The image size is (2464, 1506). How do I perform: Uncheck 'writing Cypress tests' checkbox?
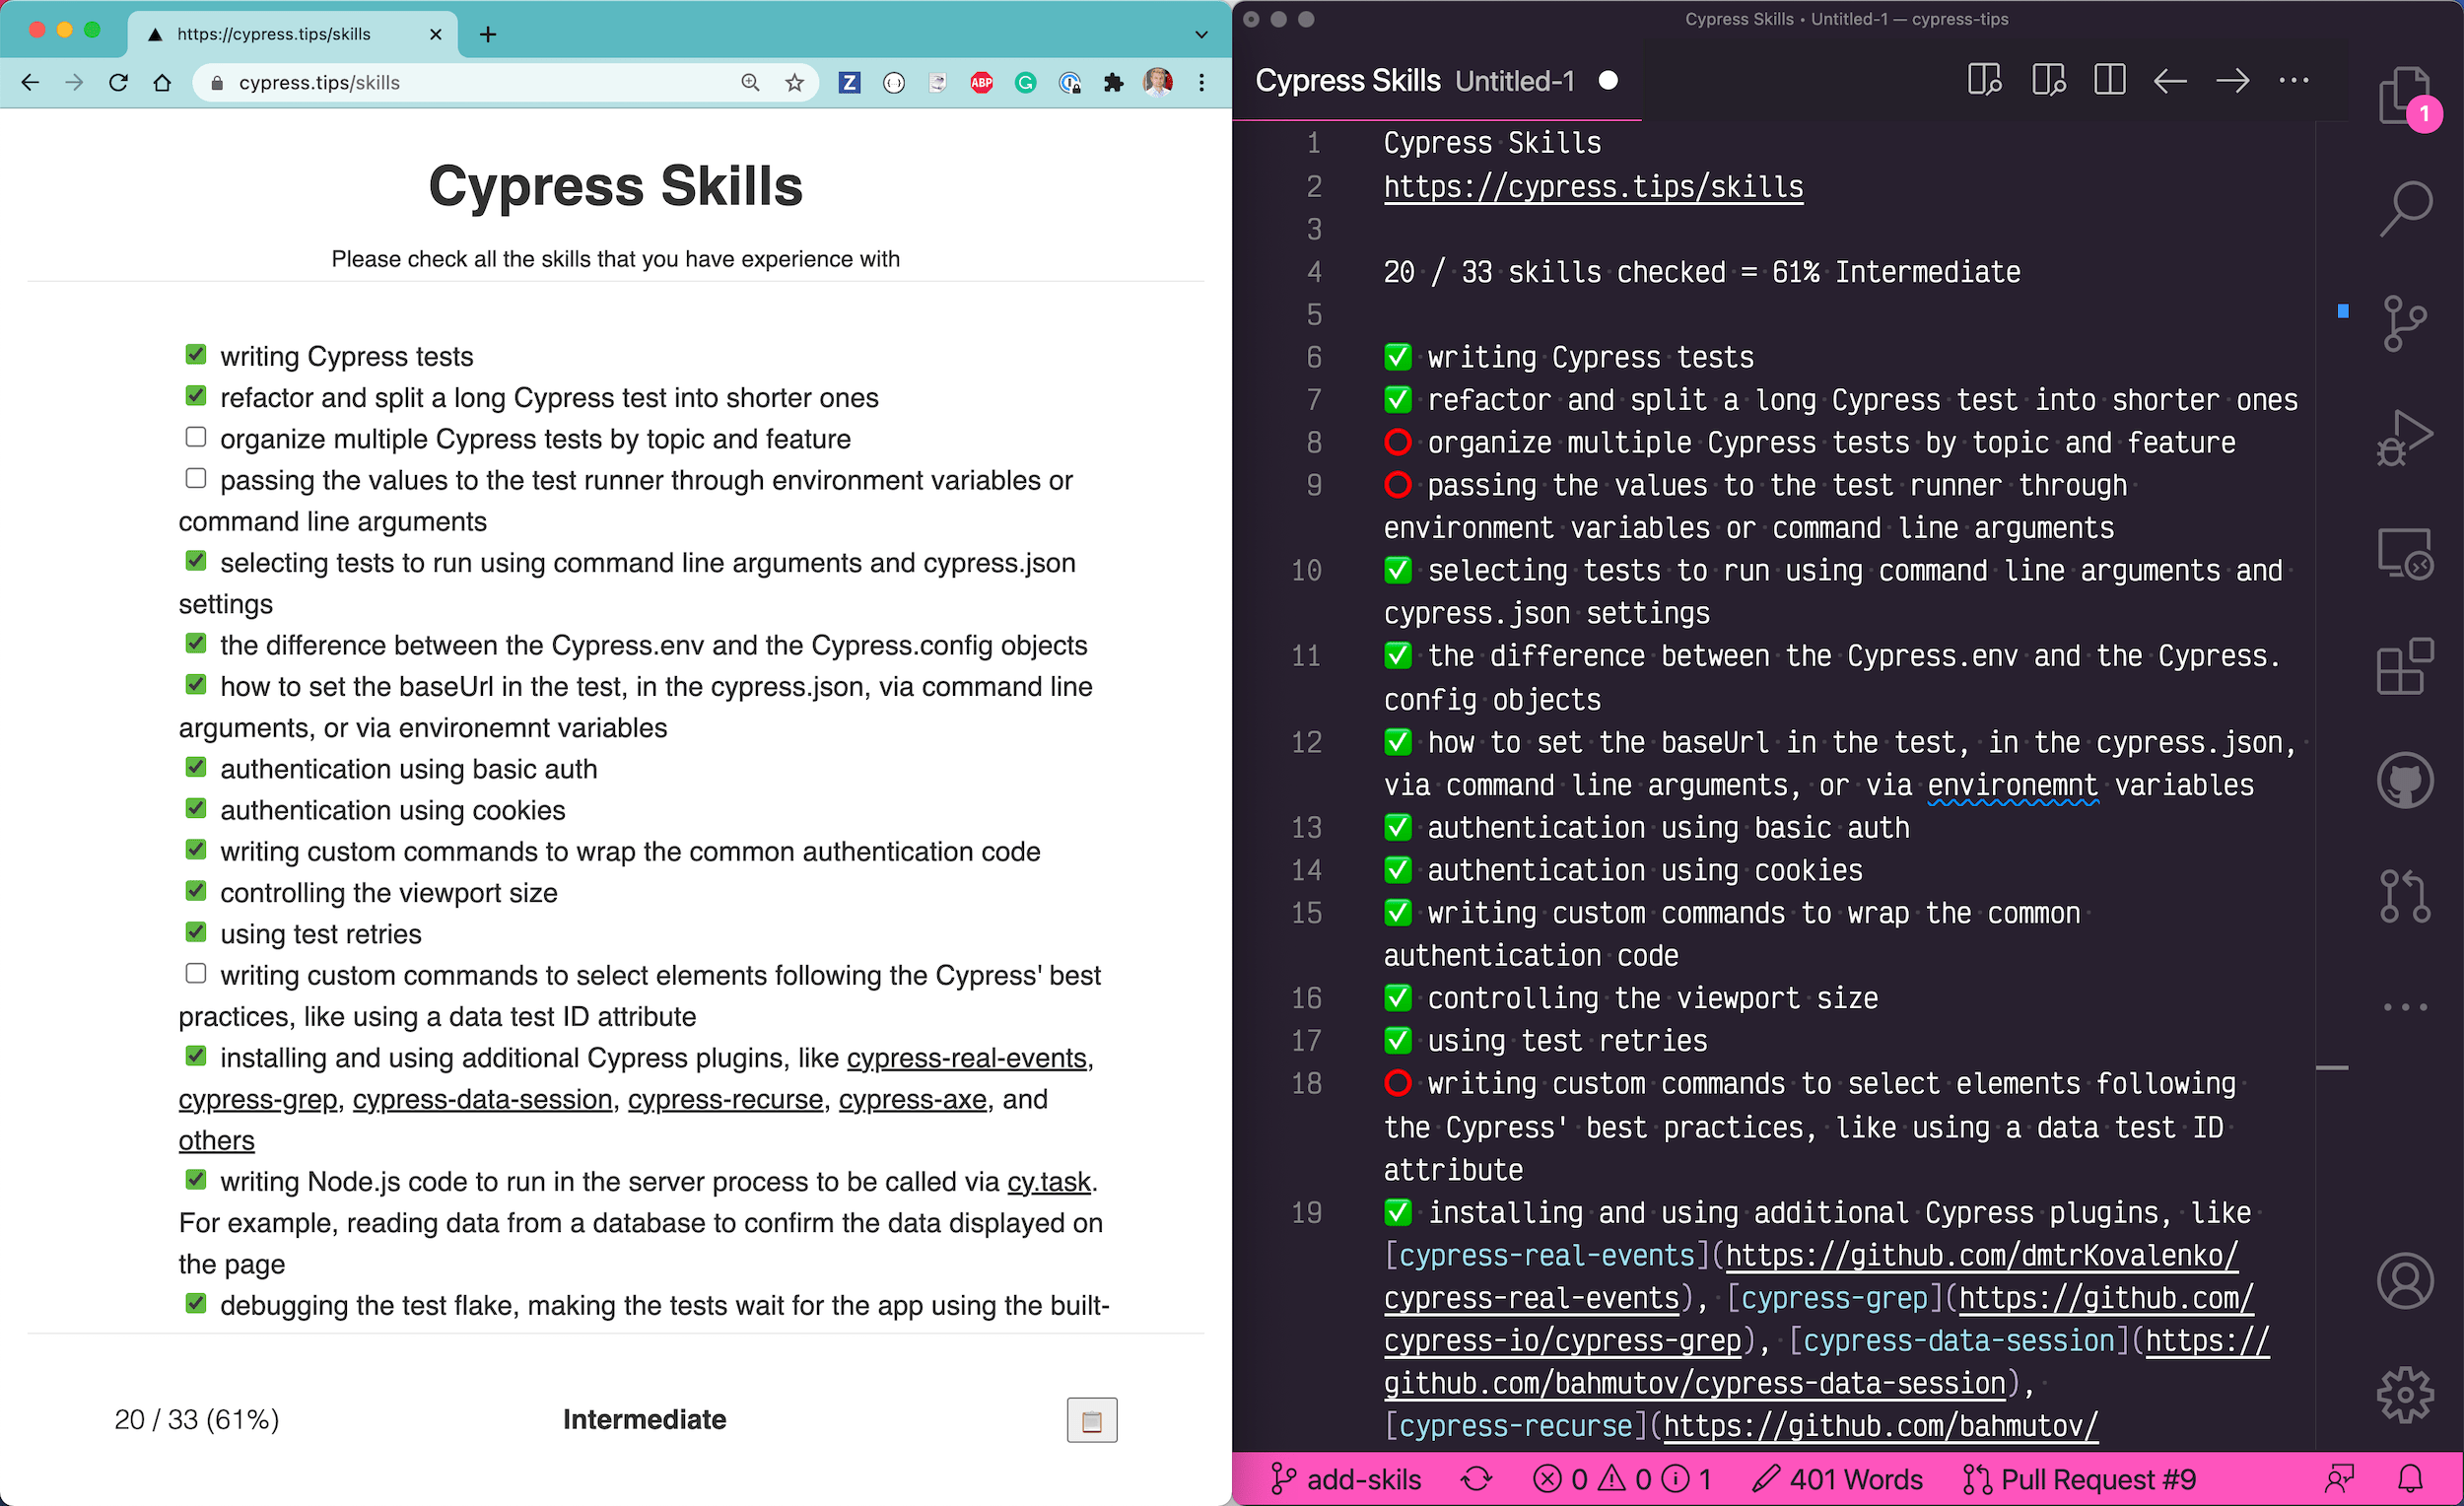[196, 355]
